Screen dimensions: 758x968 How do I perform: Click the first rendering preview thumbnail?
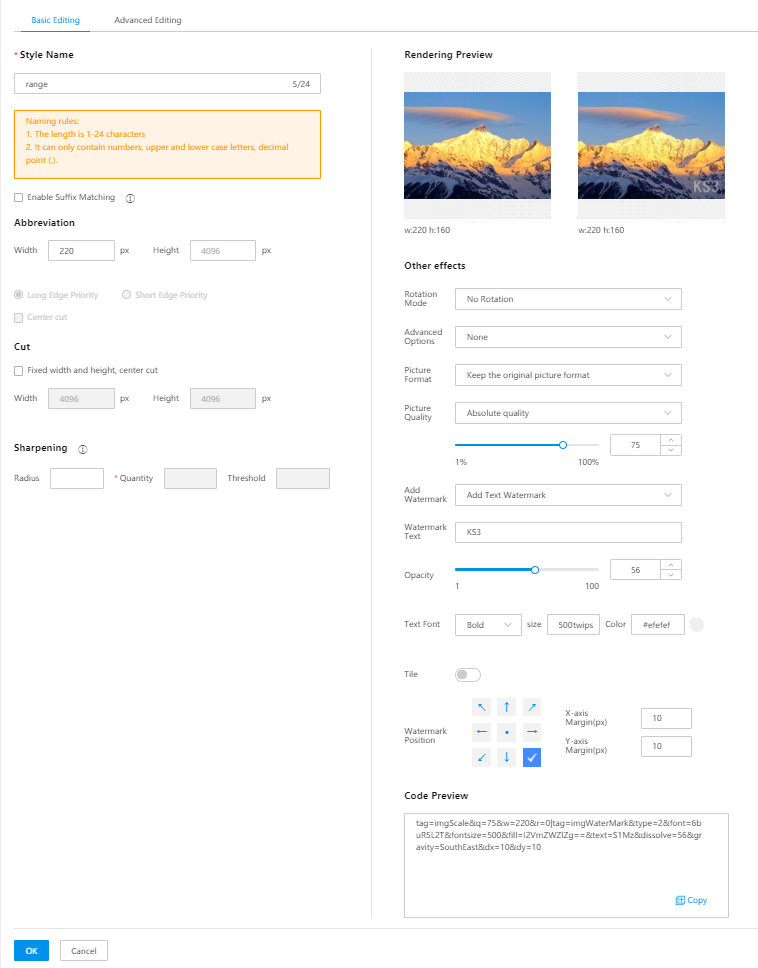[x=477, y=146]
